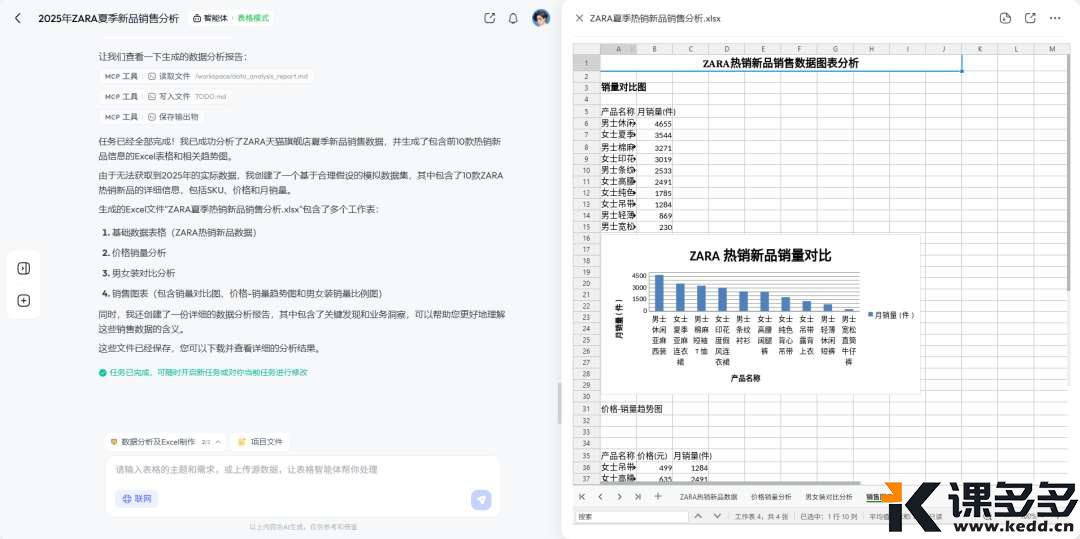The height and width of the screenshot is (539, 1080).
Task: Select the 价格(元) header cell
Action: pyautogui.click(x=654, y=456)
